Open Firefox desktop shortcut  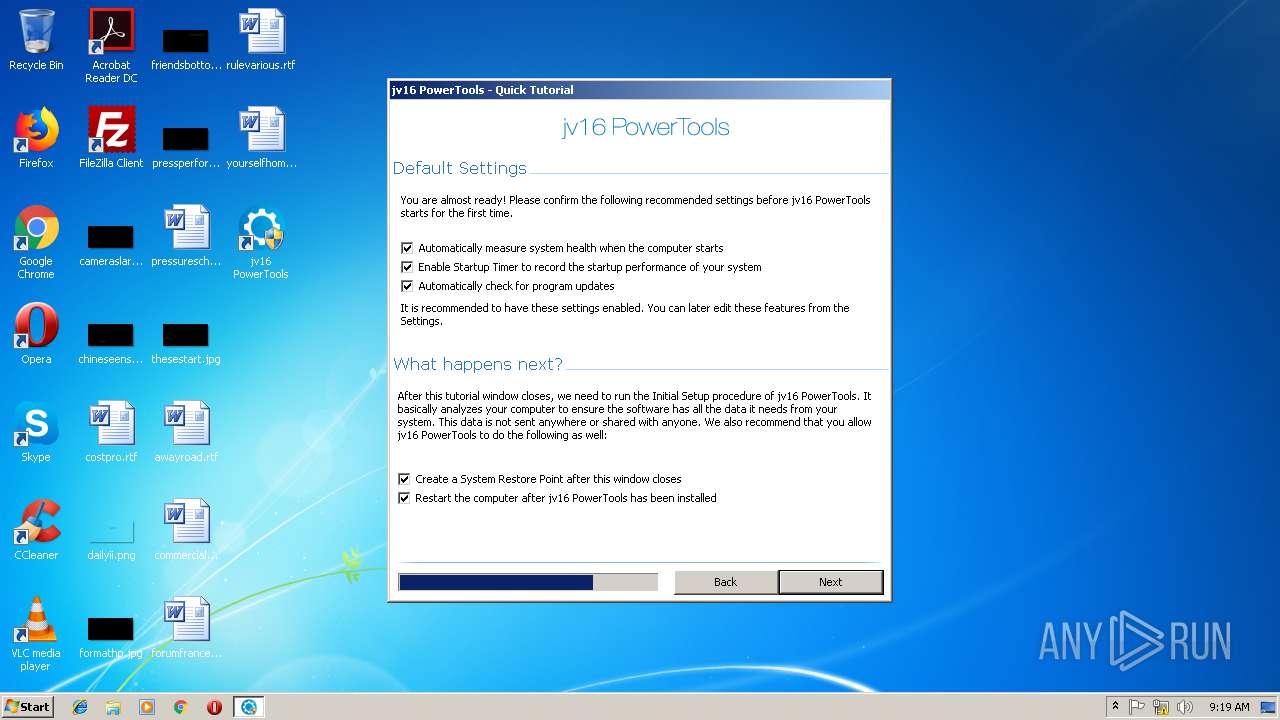[x=36, y=138]
